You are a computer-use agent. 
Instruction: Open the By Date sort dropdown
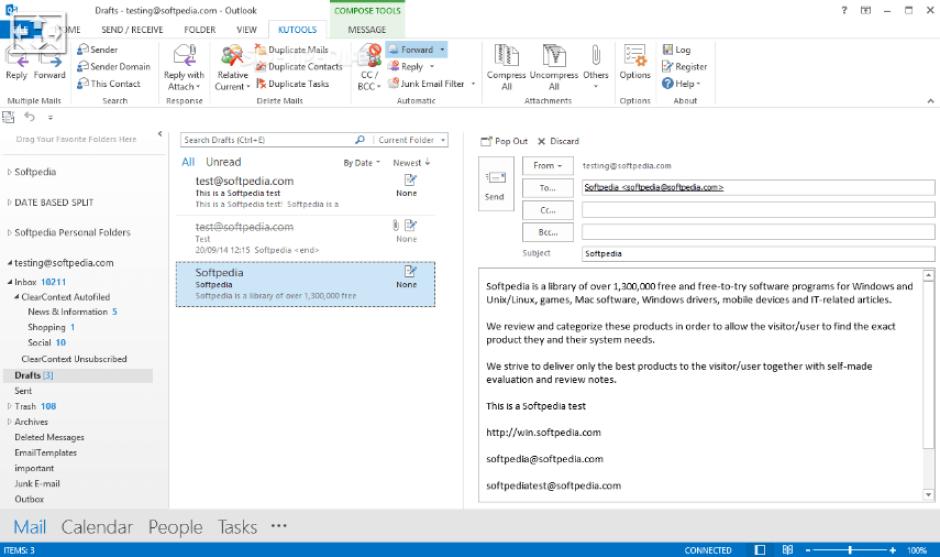(x=361, y=162)
